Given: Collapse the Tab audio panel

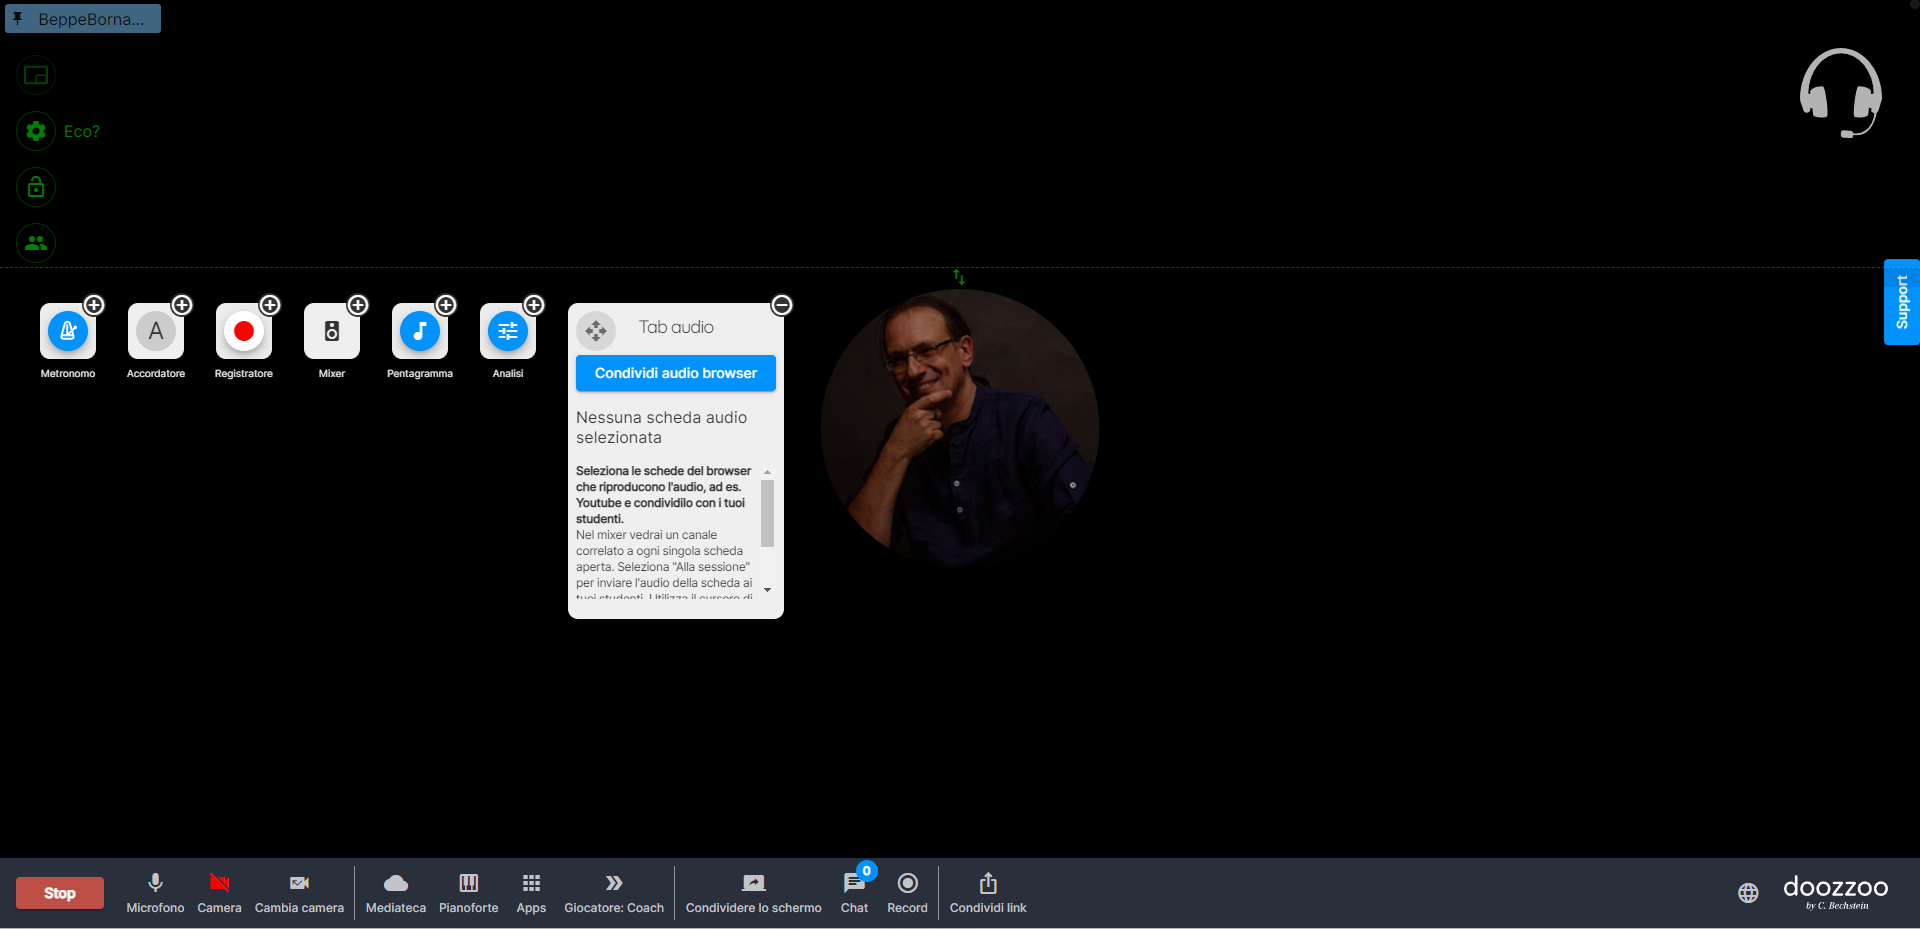Looking at the screenshot, I should (x=782, y=305).
